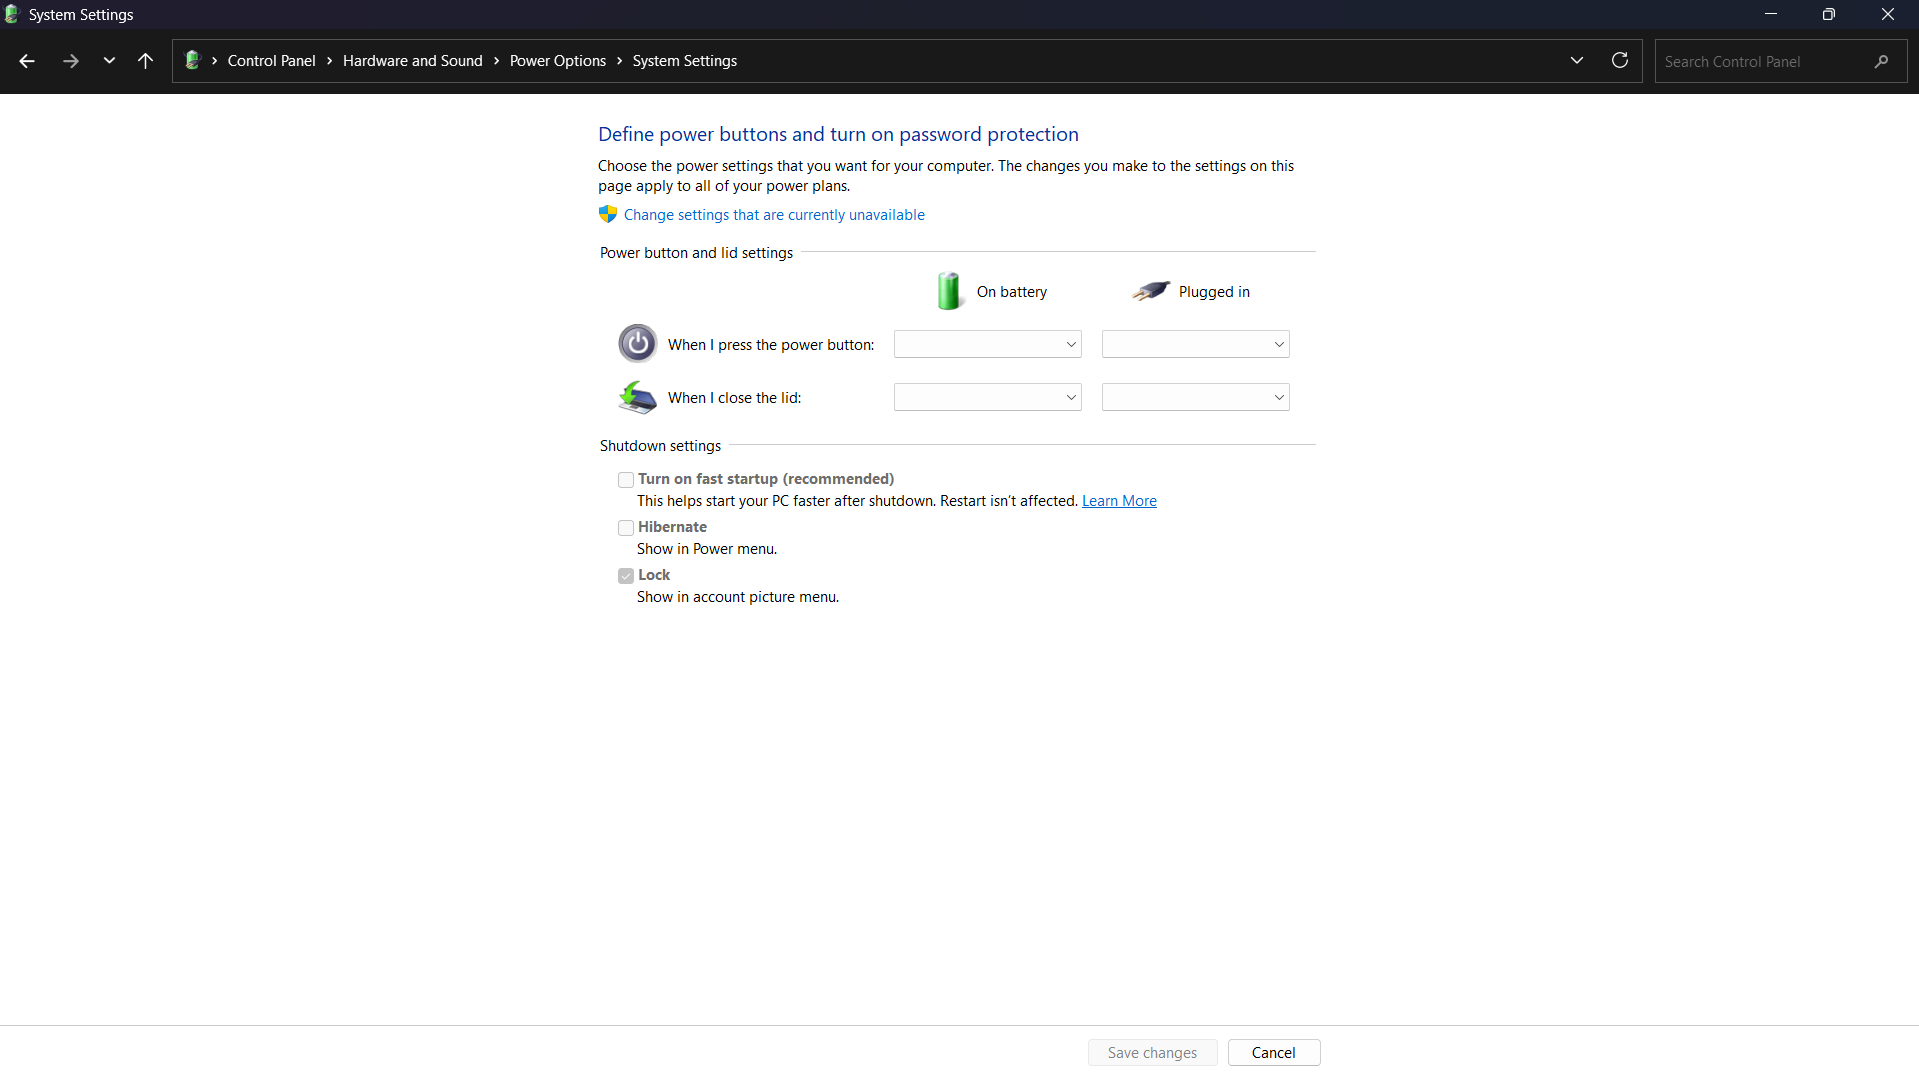Open power button Plugged in dropdown
This screenshot has height=1079, width=1919.
point(1195,344)
